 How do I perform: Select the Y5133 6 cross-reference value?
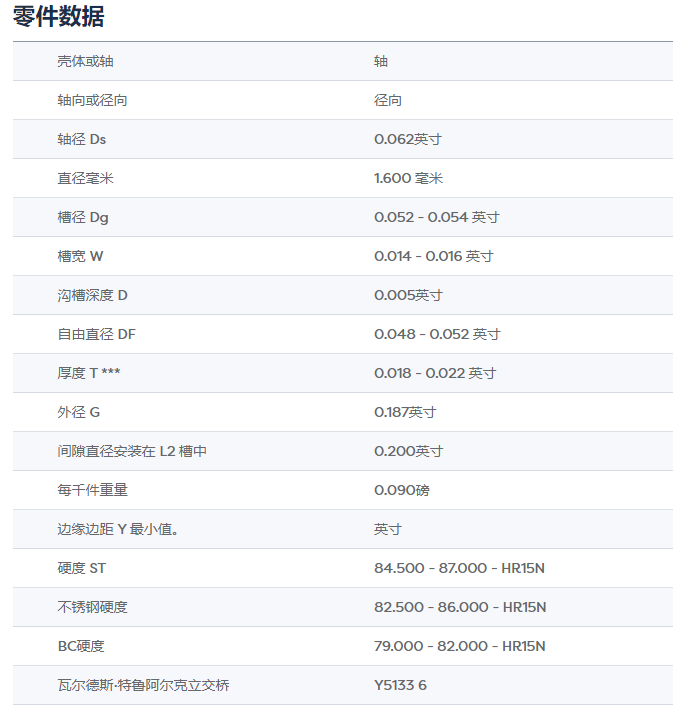coord(400,686)
